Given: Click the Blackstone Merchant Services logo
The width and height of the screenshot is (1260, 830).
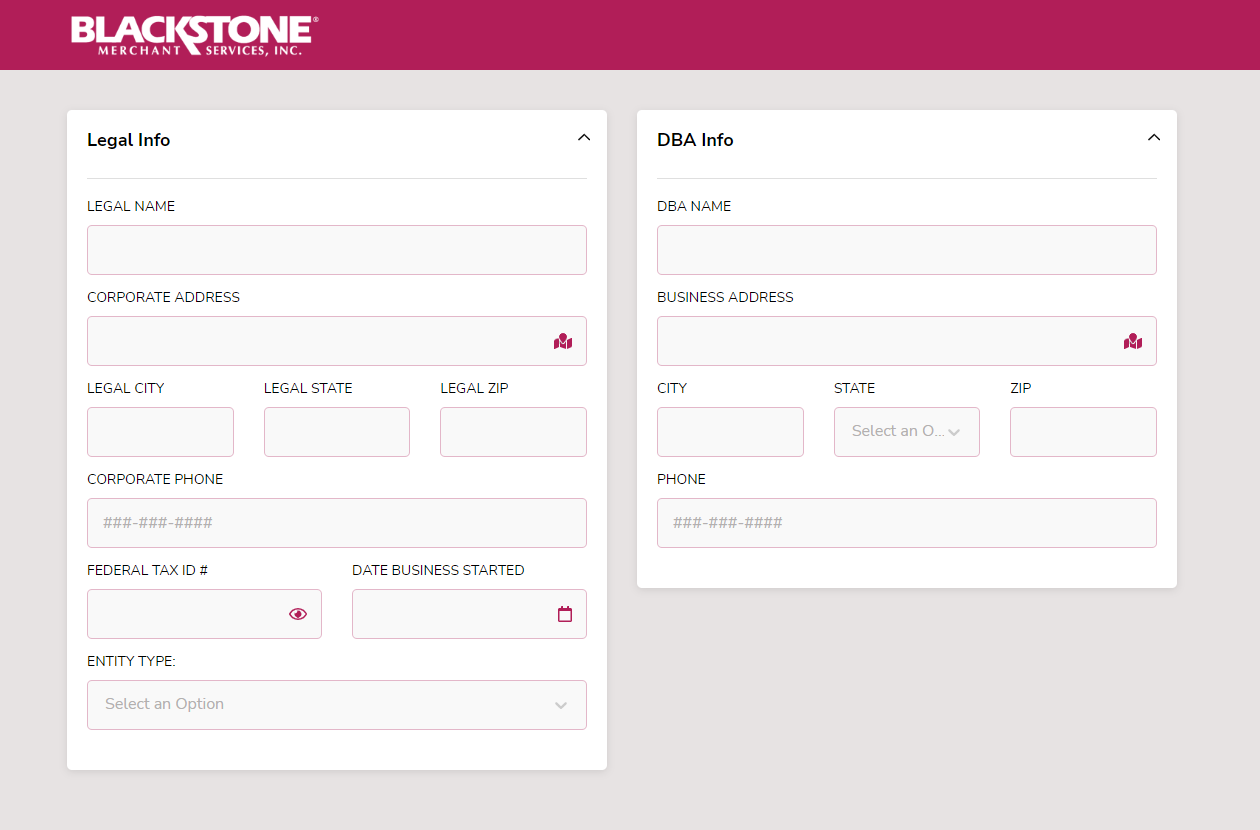Looking at the screenshot, I should point(195,35).
